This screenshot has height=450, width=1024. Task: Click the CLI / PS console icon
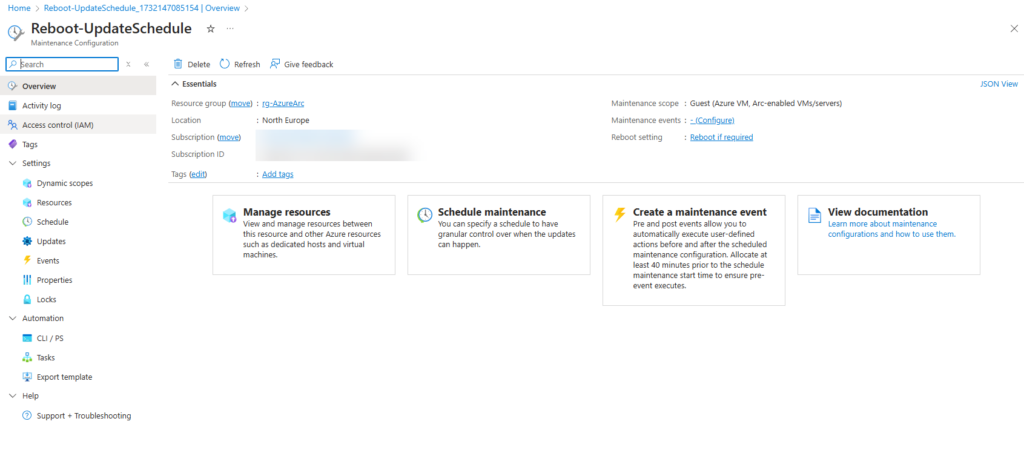point(27,338)
